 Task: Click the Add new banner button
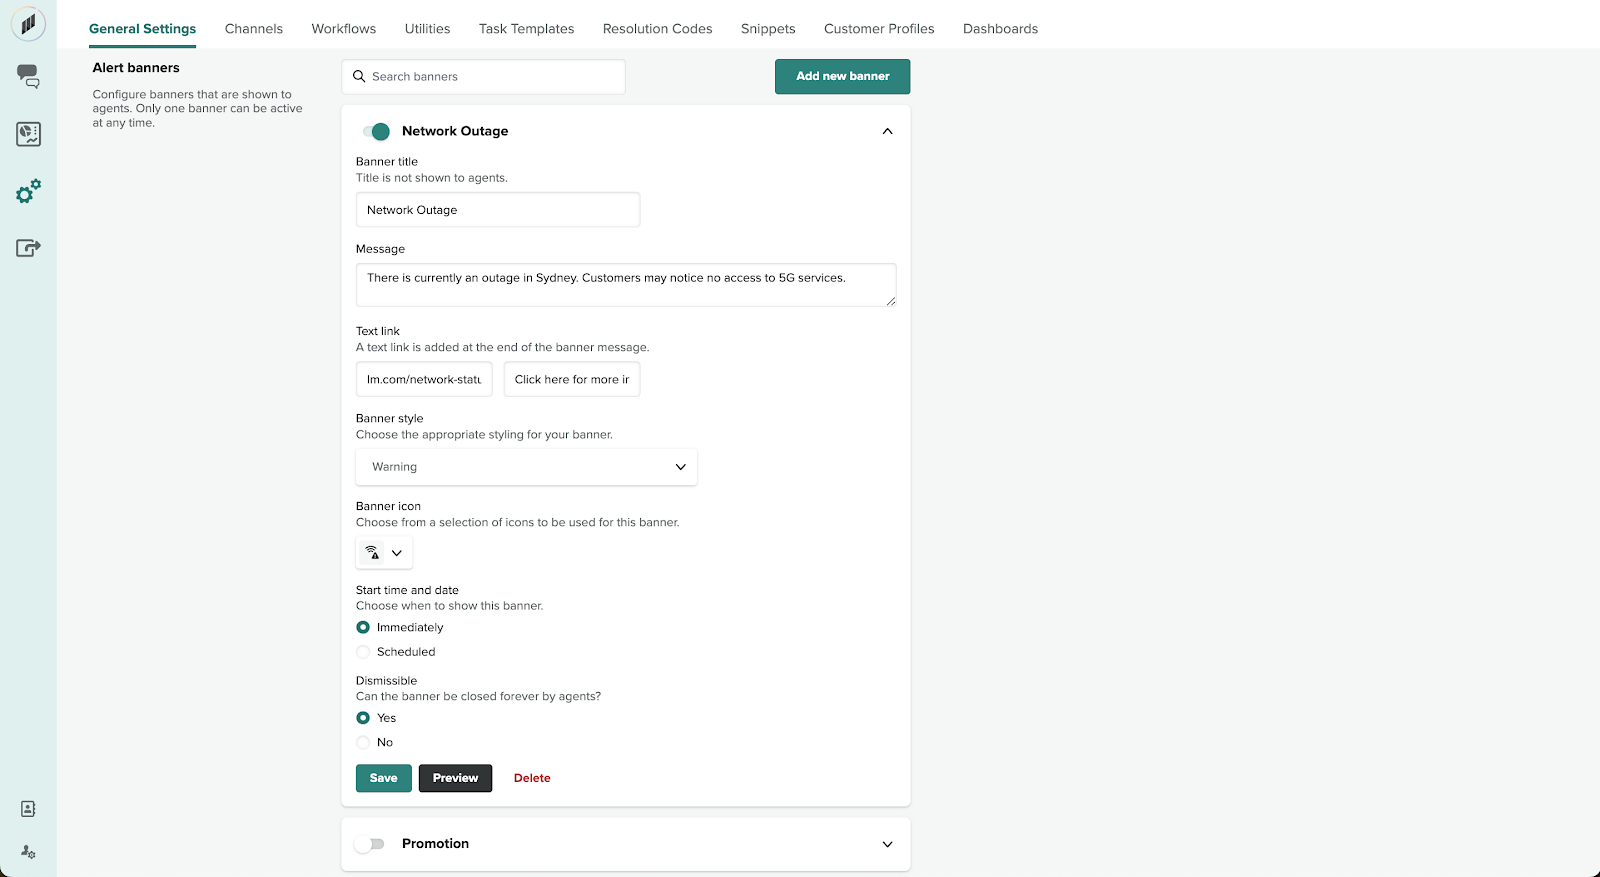(x=842, y=76)
